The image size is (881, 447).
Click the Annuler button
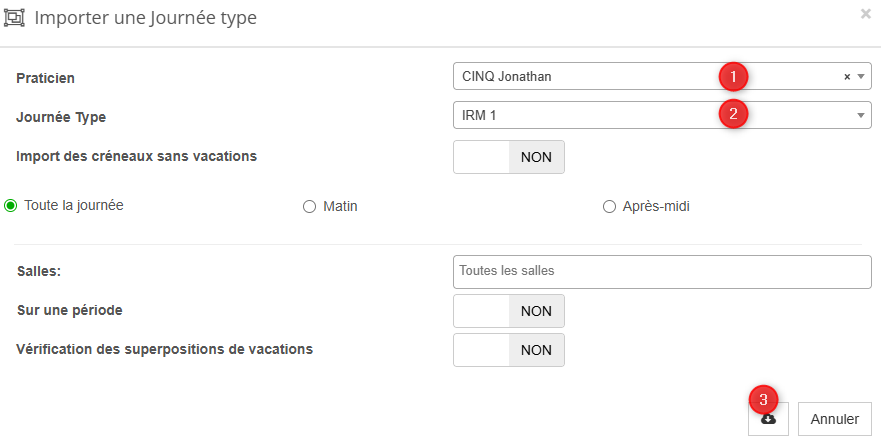(x=835, y=420)
